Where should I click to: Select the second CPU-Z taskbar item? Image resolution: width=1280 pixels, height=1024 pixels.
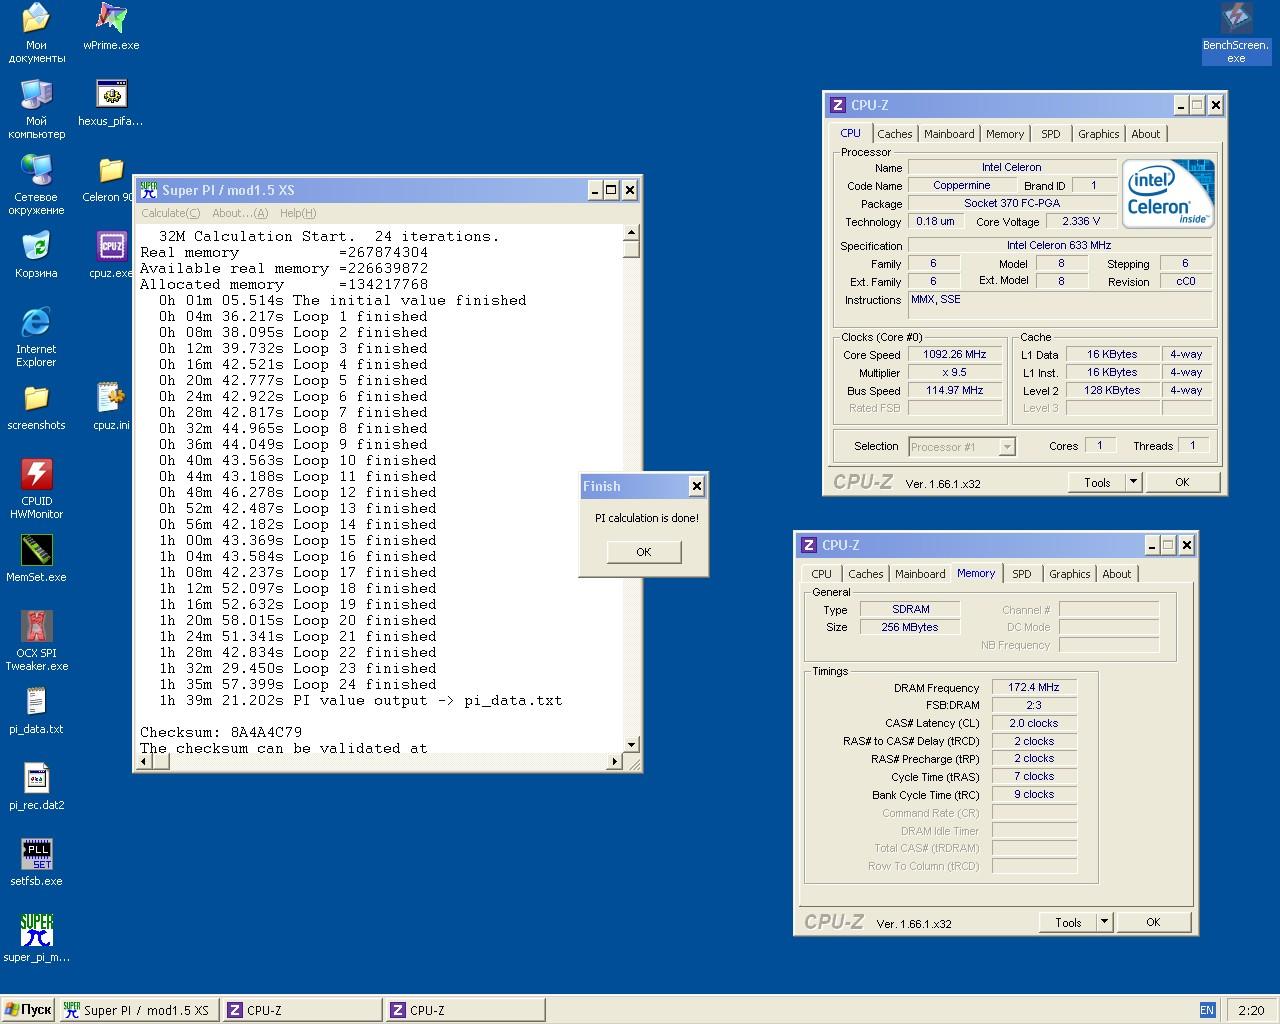[465, 1010]
